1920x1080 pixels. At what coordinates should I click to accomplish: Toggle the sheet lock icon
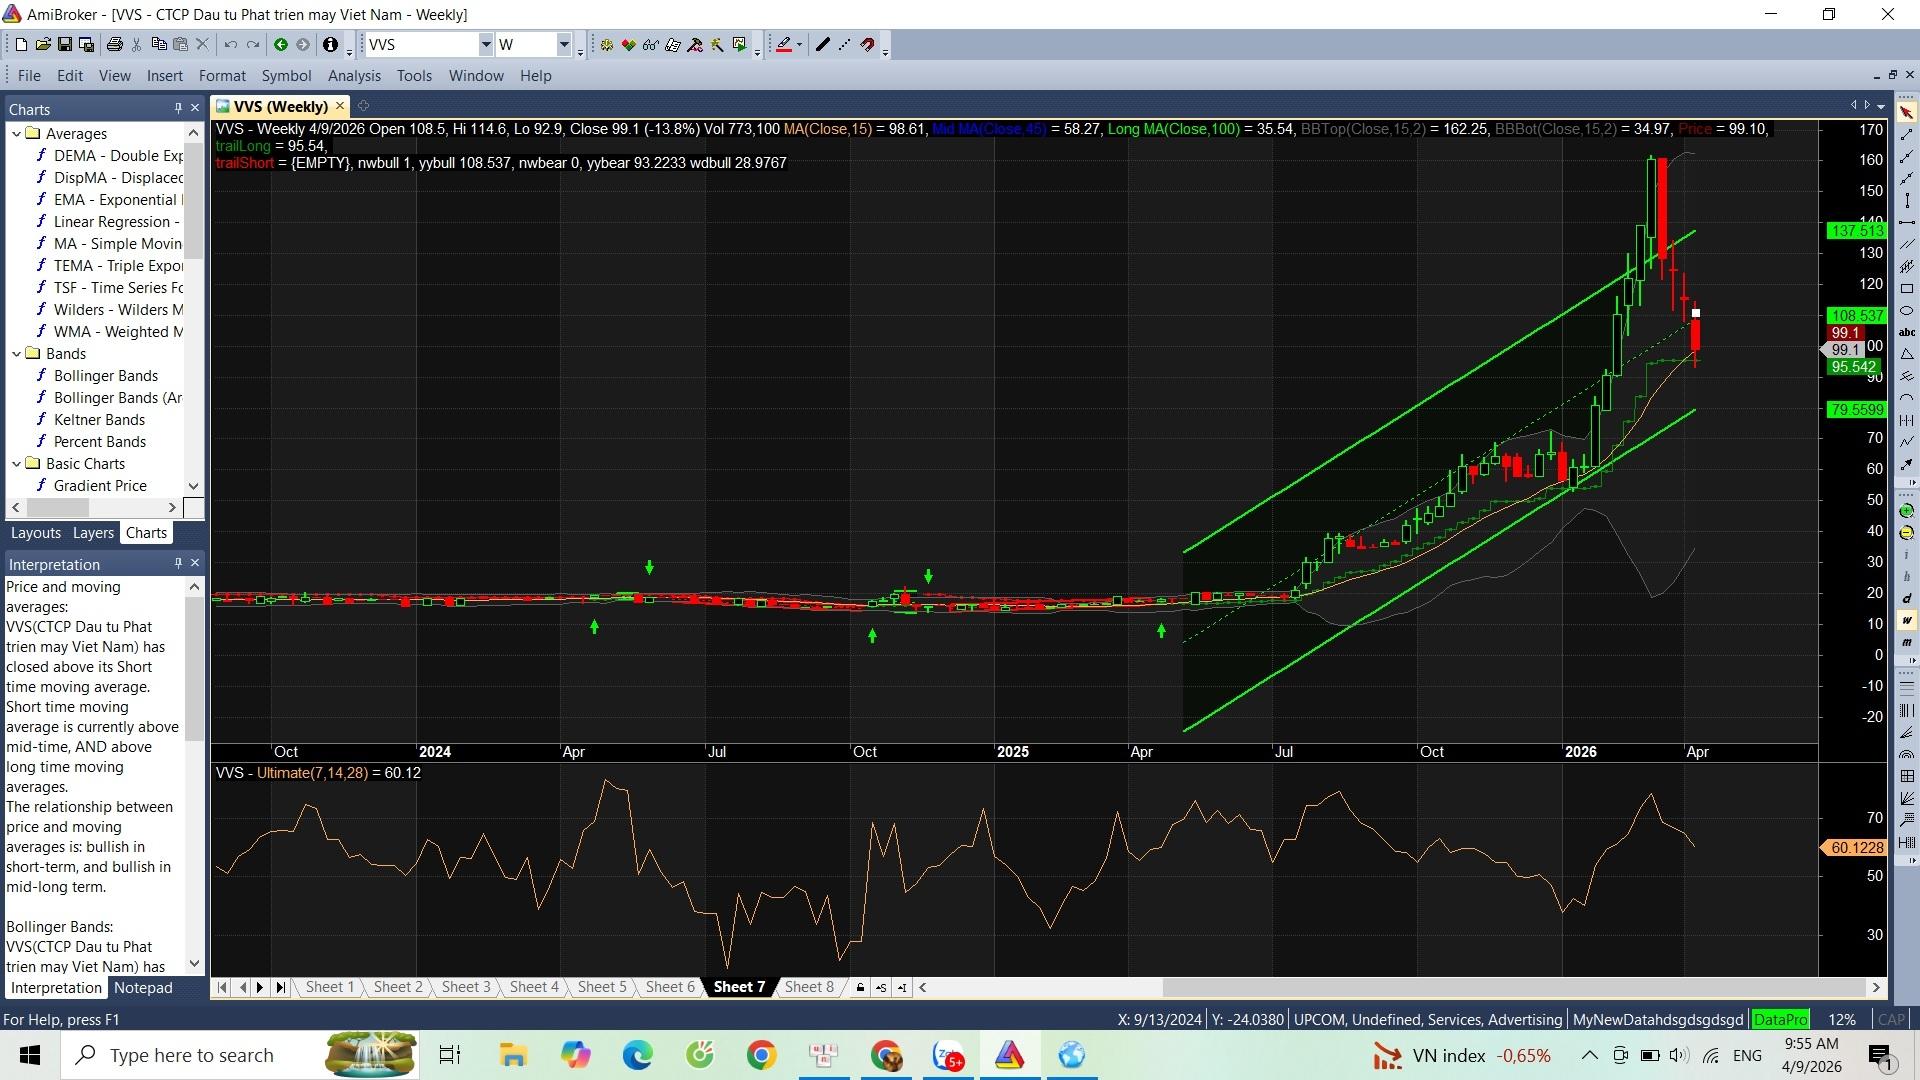(x=860, y=988)
